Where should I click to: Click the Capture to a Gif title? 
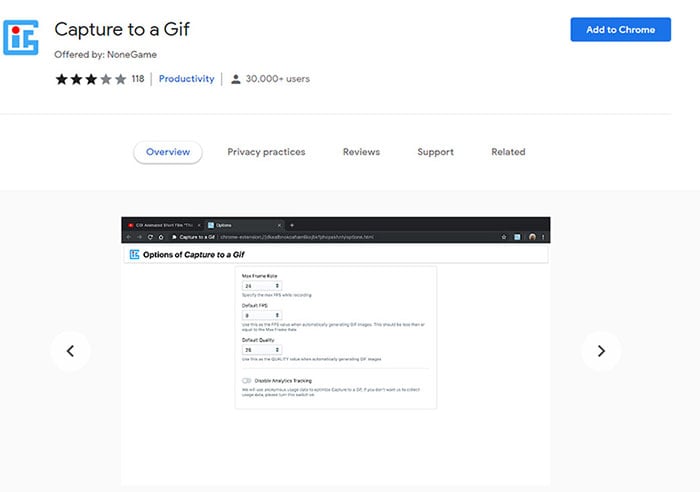coord(122,29)
